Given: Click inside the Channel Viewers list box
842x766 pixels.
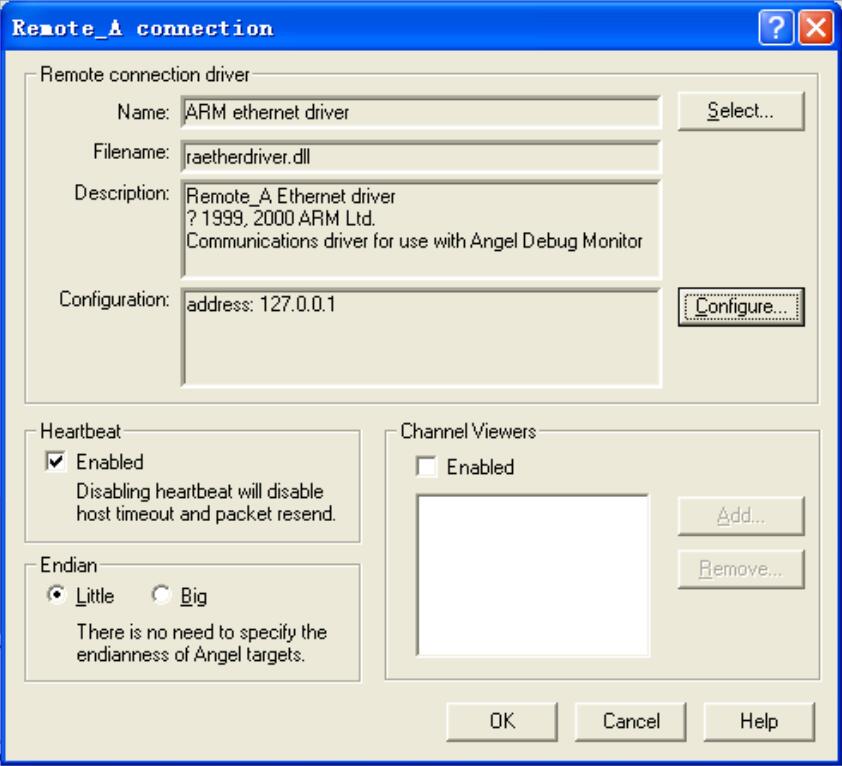Looking at the screenshot, I should click(x=533, y=575).
